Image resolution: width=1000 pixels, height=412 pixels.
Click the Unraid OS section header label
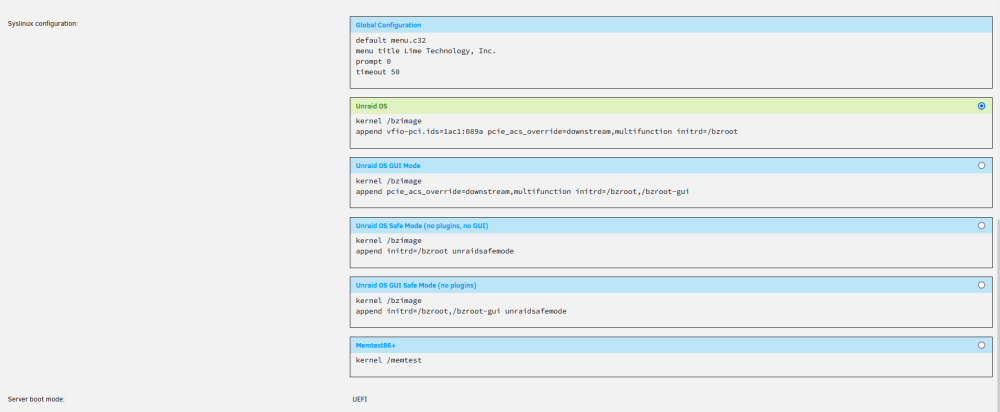371,106
